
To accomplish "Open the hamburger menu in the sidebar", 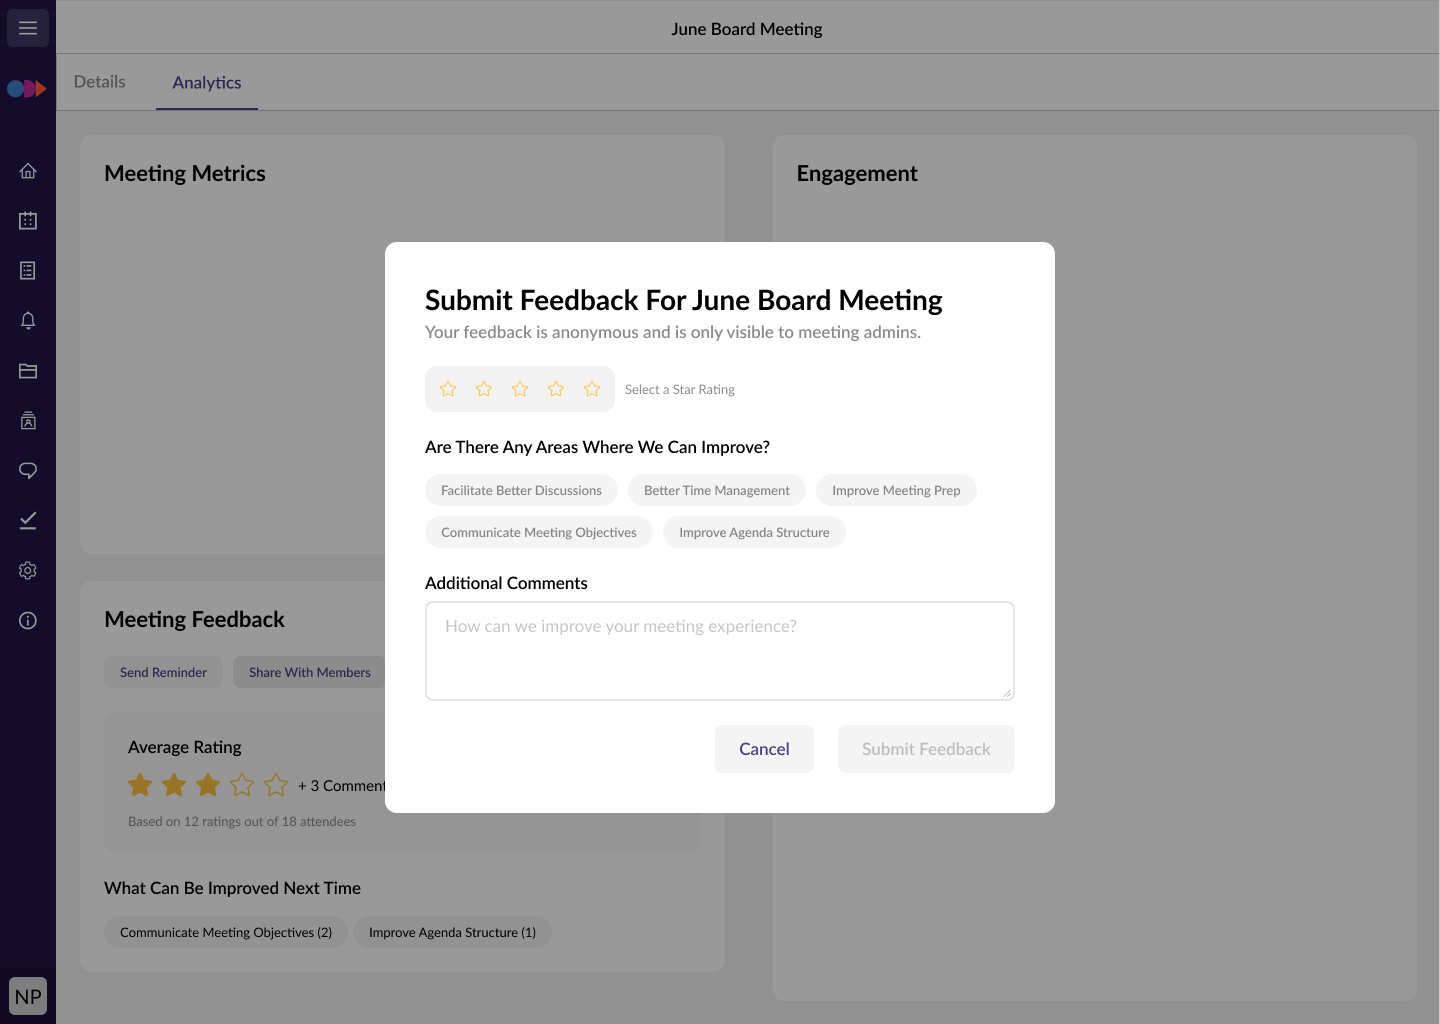I will [x=28, y=28].
